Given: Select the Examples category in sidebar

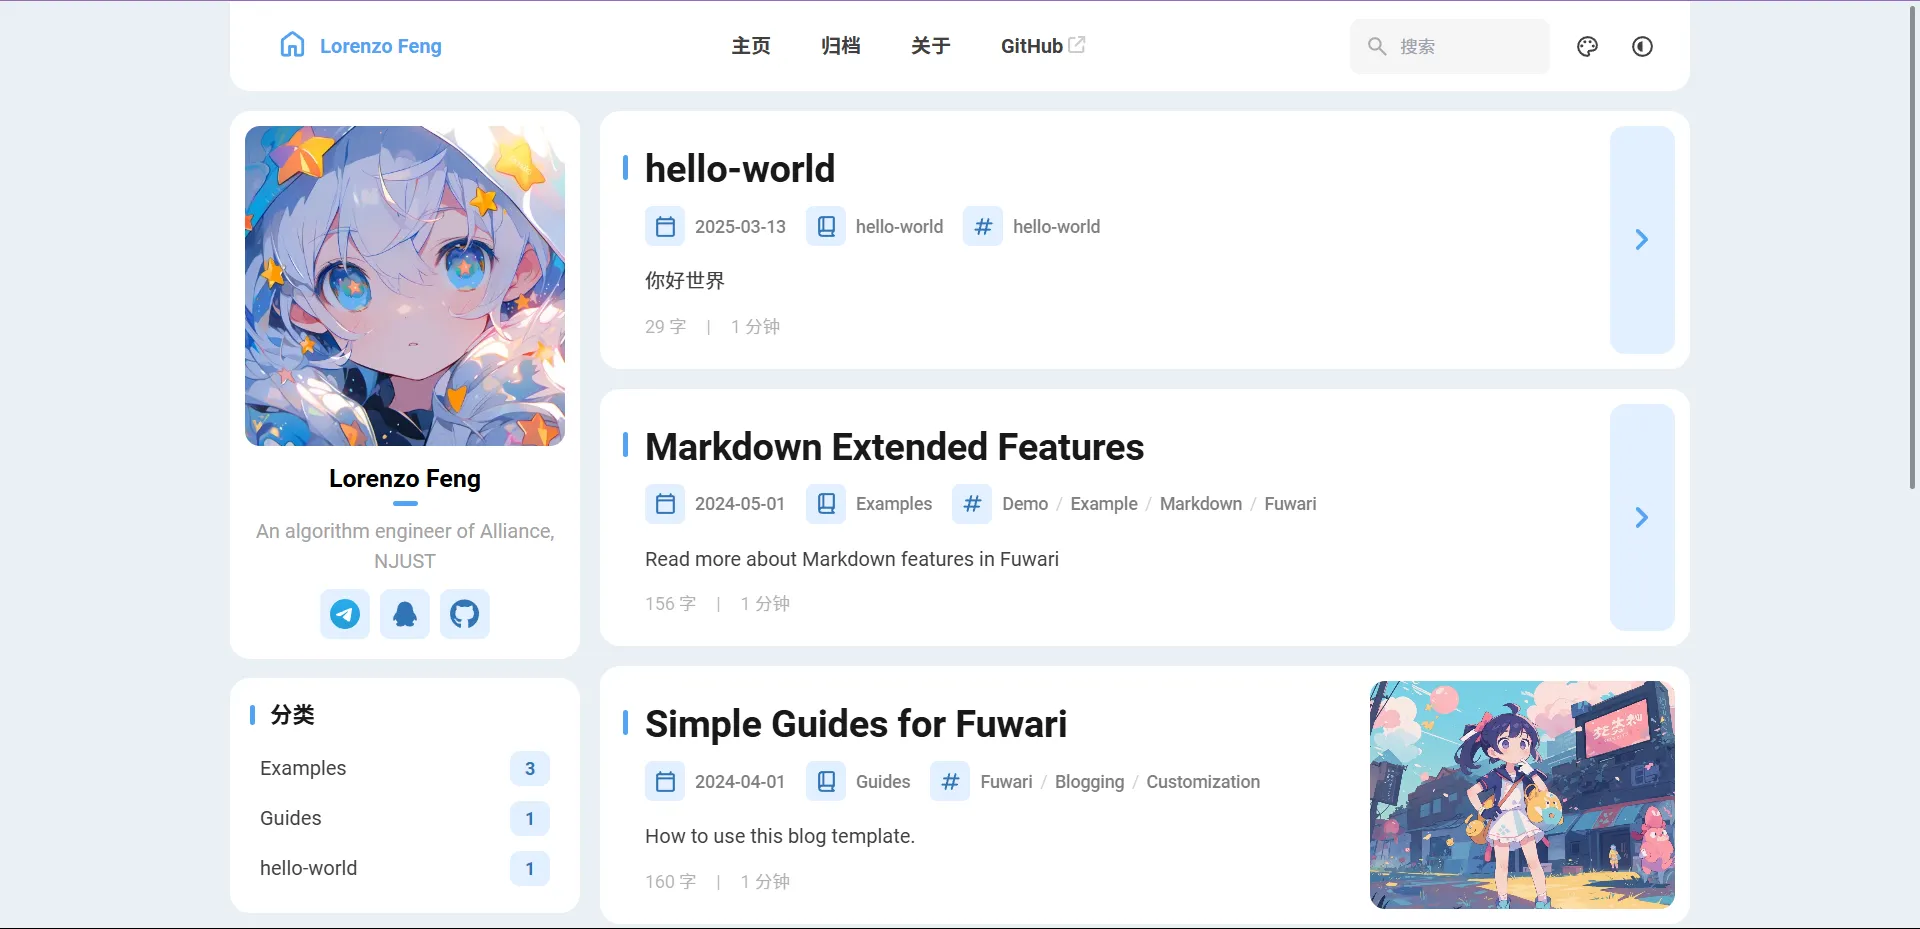Looking at the screenshot, I should tap(303, 768).
